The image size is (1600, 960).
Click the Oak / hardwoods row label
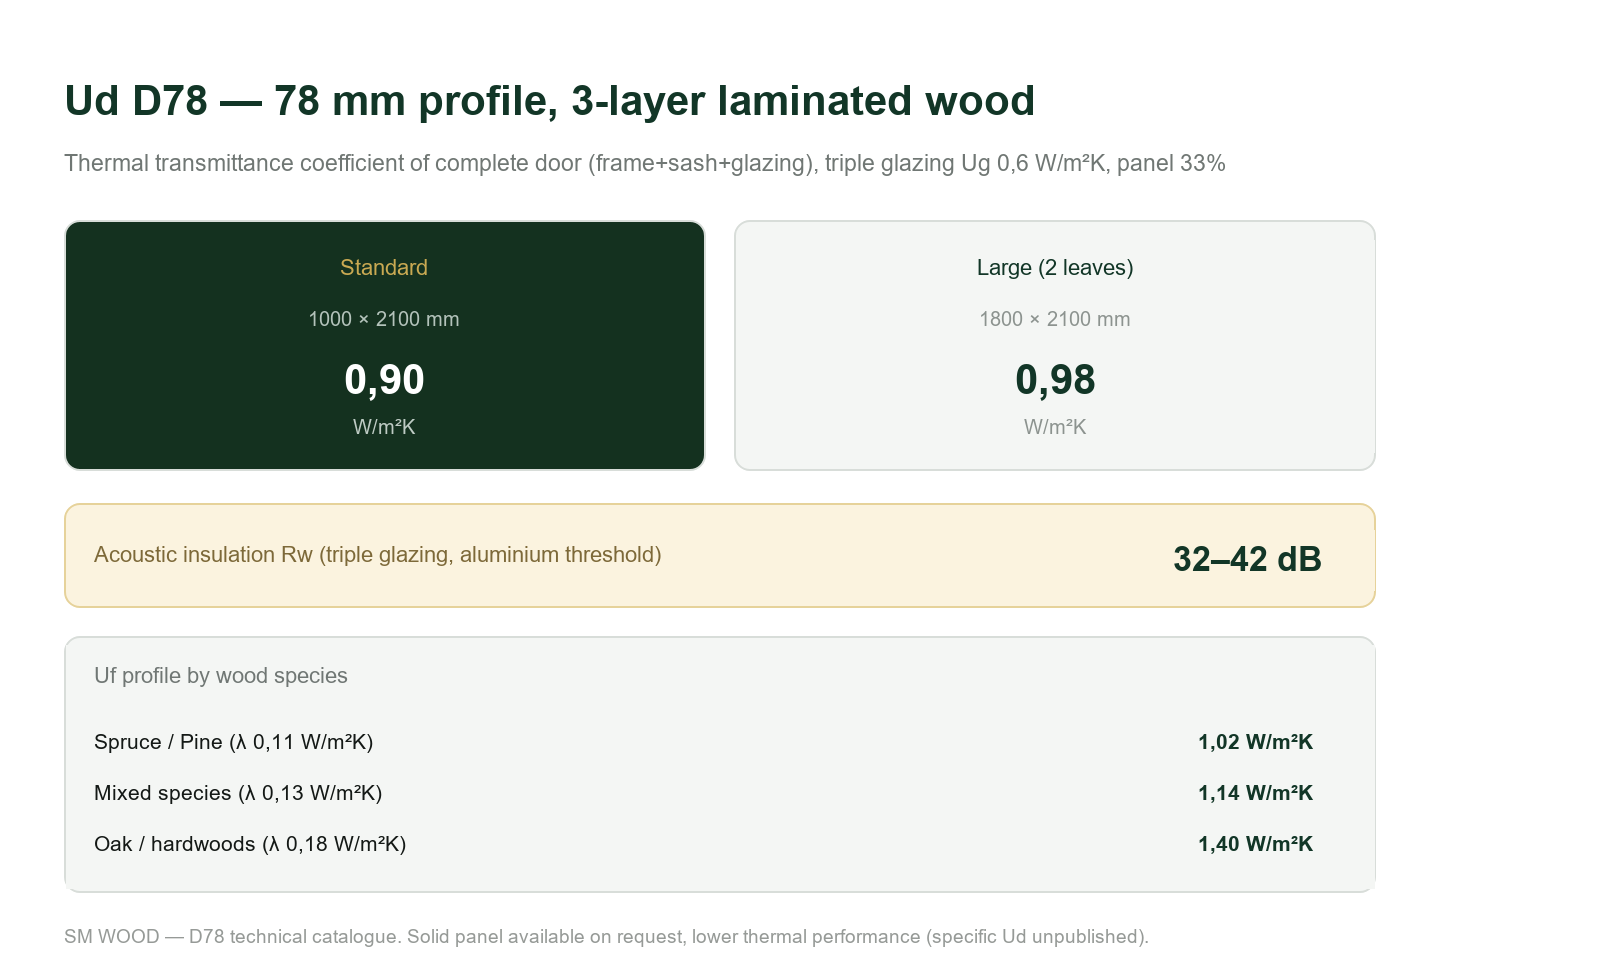pyautogui.click(x=250, y=844)
